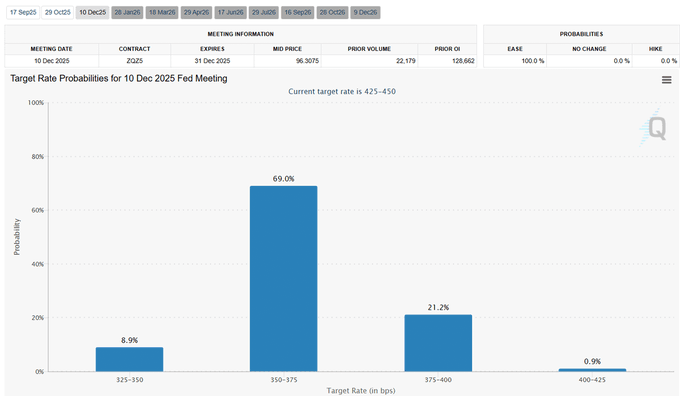Click the 69.0% bar for 350-375
The height and width of the screenshot is (396, 680).
pos(284,278)
